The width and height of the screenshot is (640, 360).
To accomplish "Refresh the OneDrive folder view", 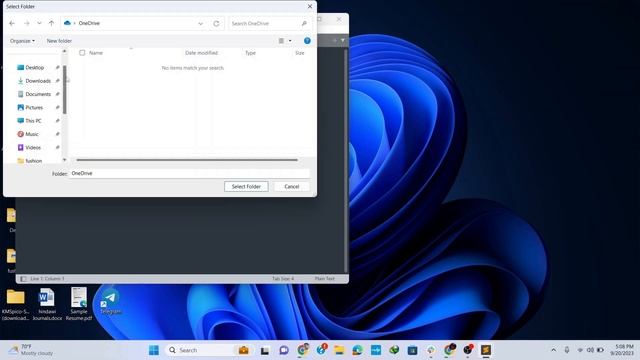I will [x=216, y=24].
